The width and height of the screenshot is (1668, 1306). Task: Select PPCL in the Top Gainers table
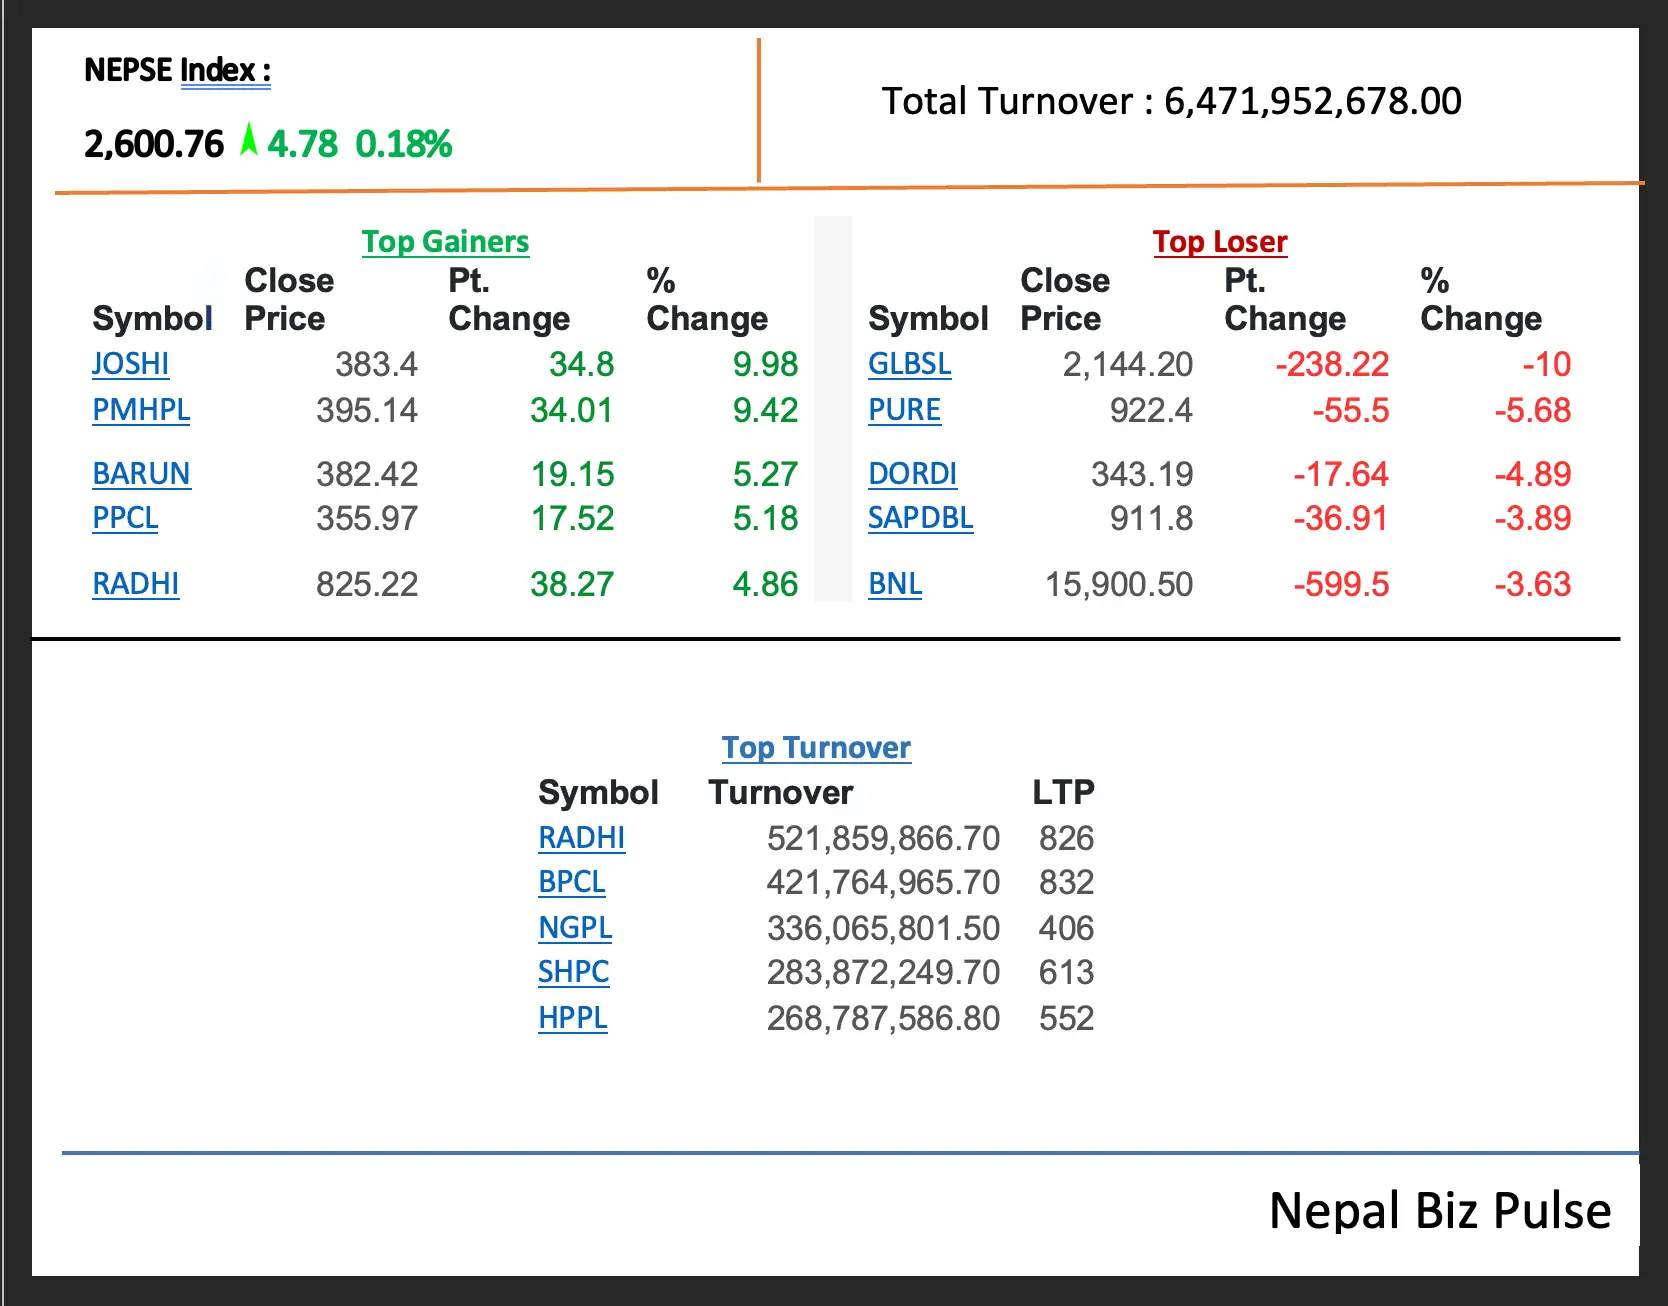coord(125,518)
